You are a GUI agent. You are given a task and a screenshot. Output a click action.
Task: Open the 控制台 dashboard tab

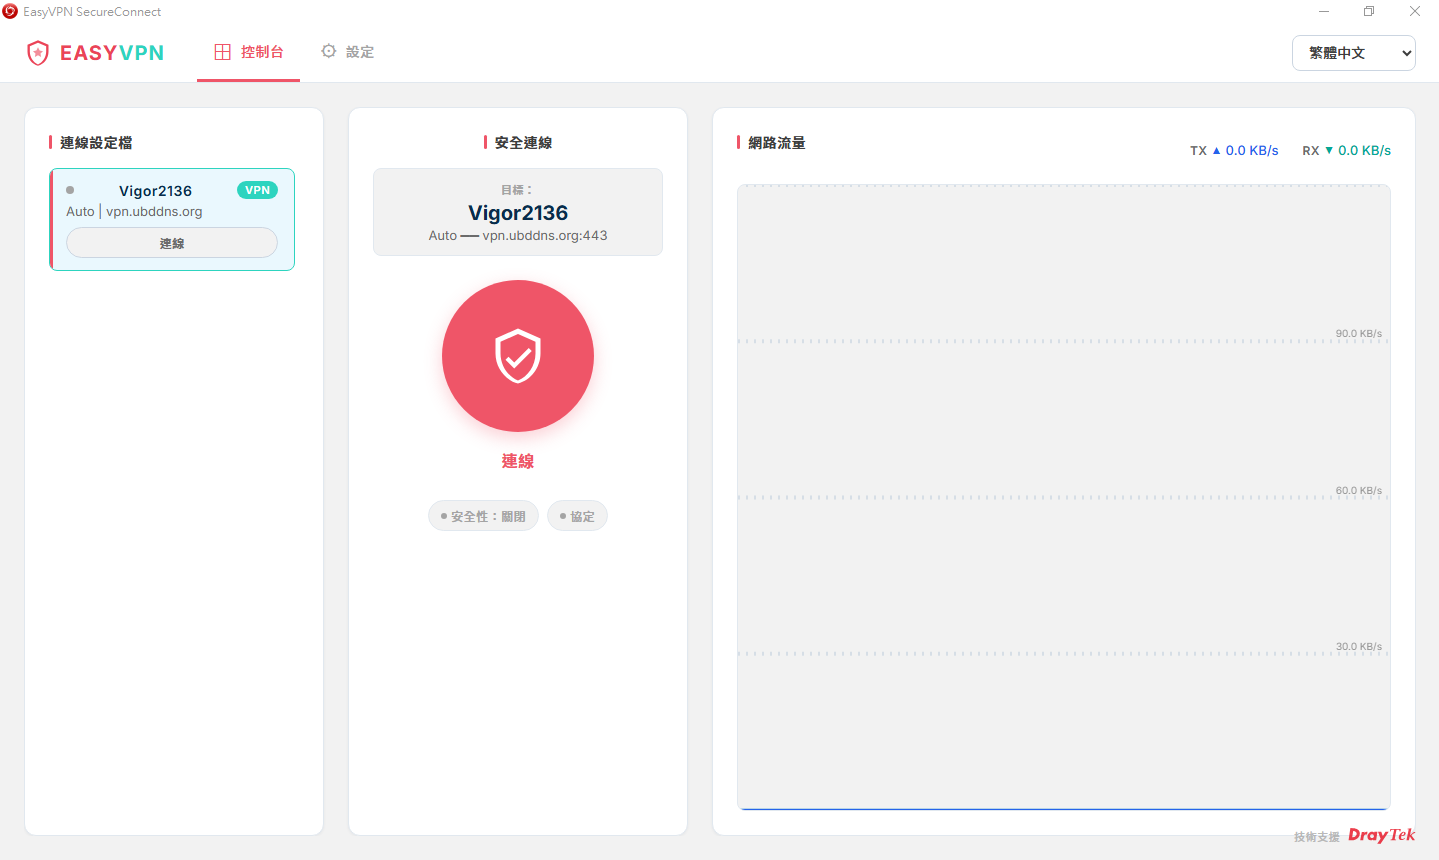tap(249, 52)
